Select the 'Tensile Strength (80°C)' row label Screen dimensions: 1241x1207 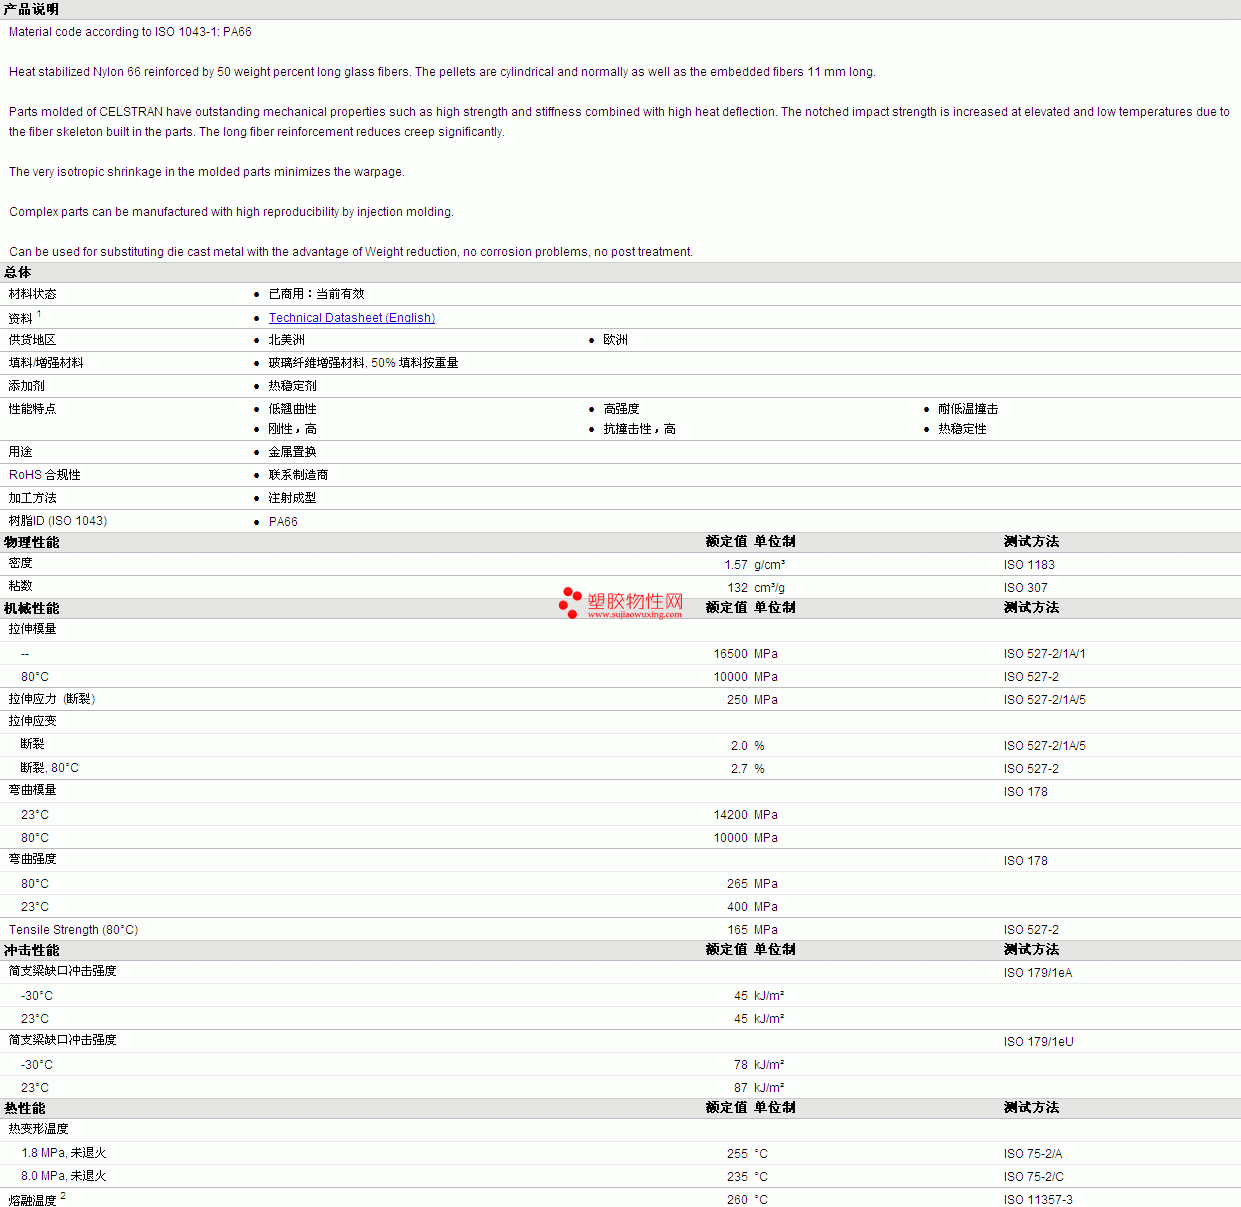(x=74, y=930)
